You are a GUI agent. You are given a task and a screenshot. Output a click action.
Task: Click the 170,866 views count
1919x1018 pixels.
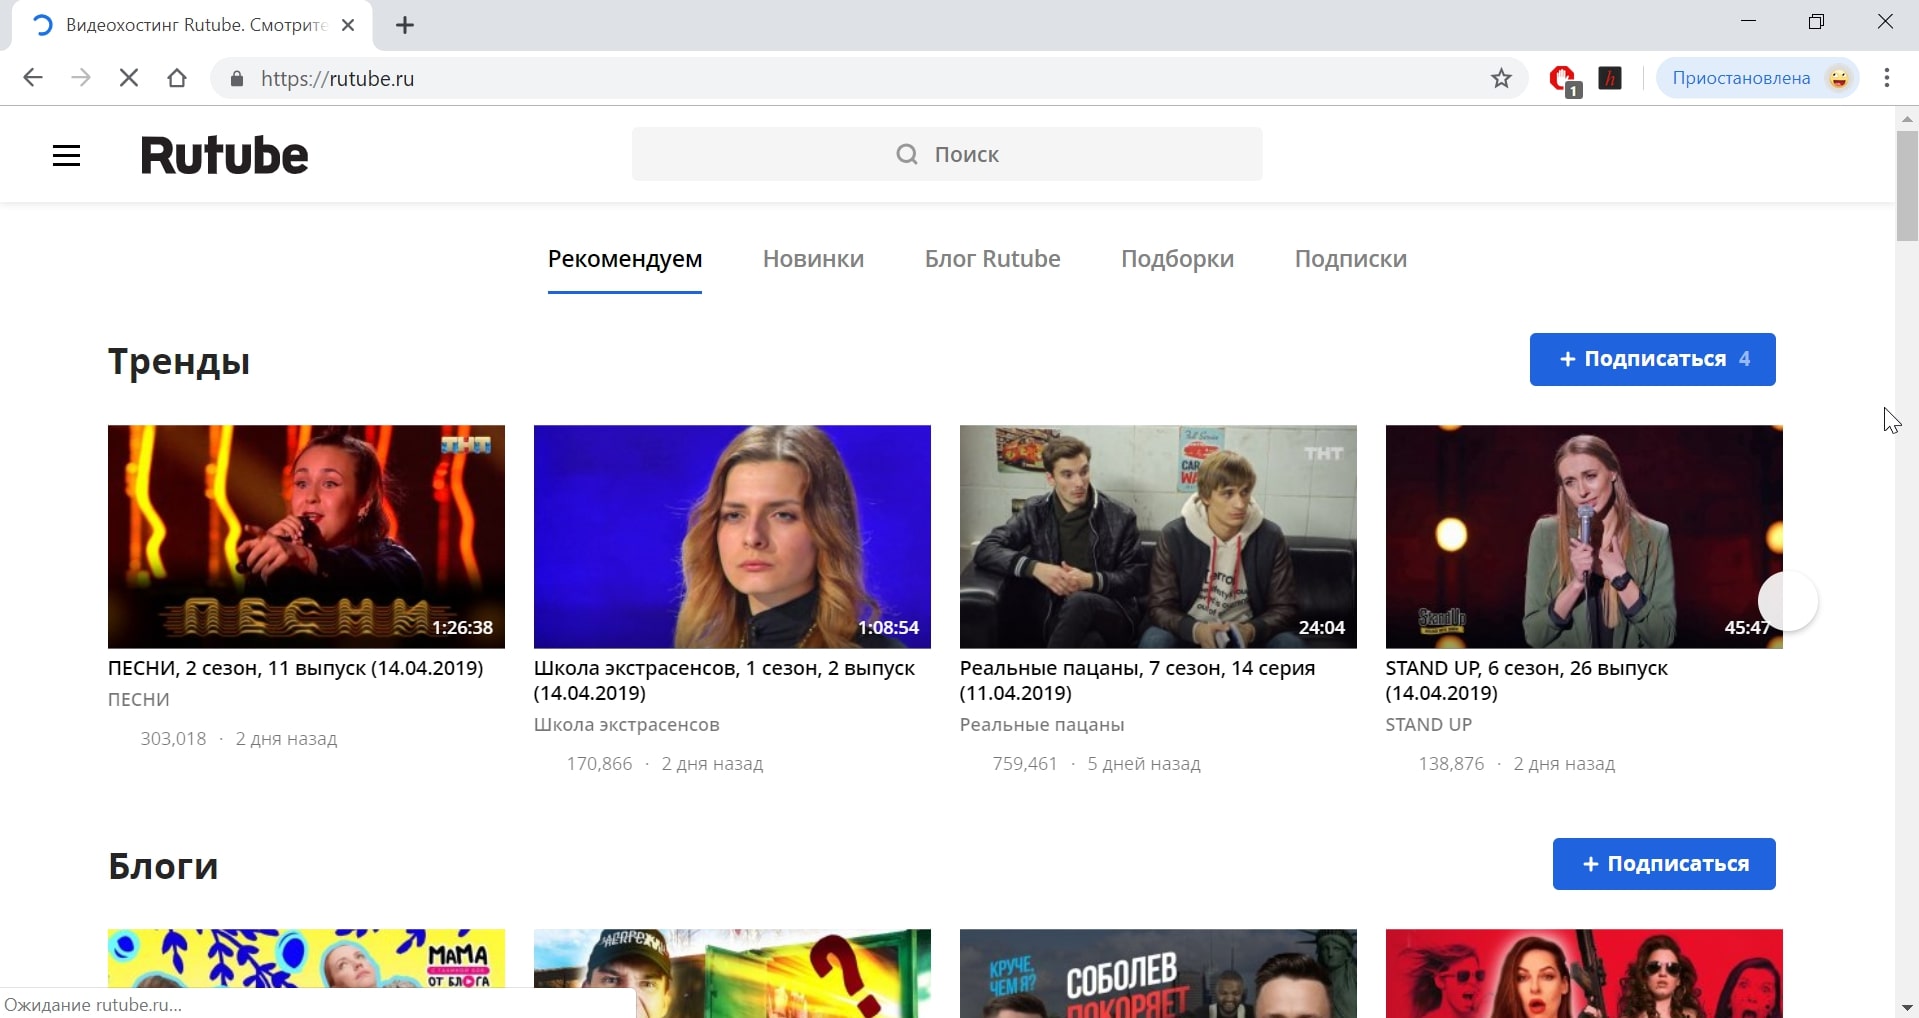tap(599, 764)
